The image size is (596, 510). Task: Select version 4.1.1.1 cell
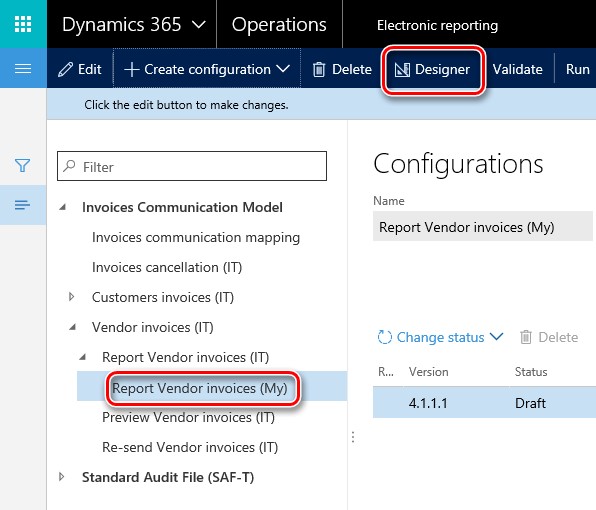[x=428, y=403]
